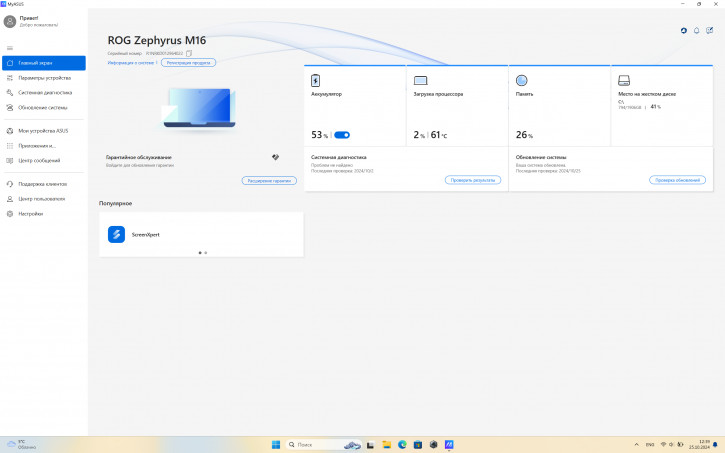This screenshot has width=725, height=453.
Task: Click the Аккумулятор battery icon
Action: [315, 80]
